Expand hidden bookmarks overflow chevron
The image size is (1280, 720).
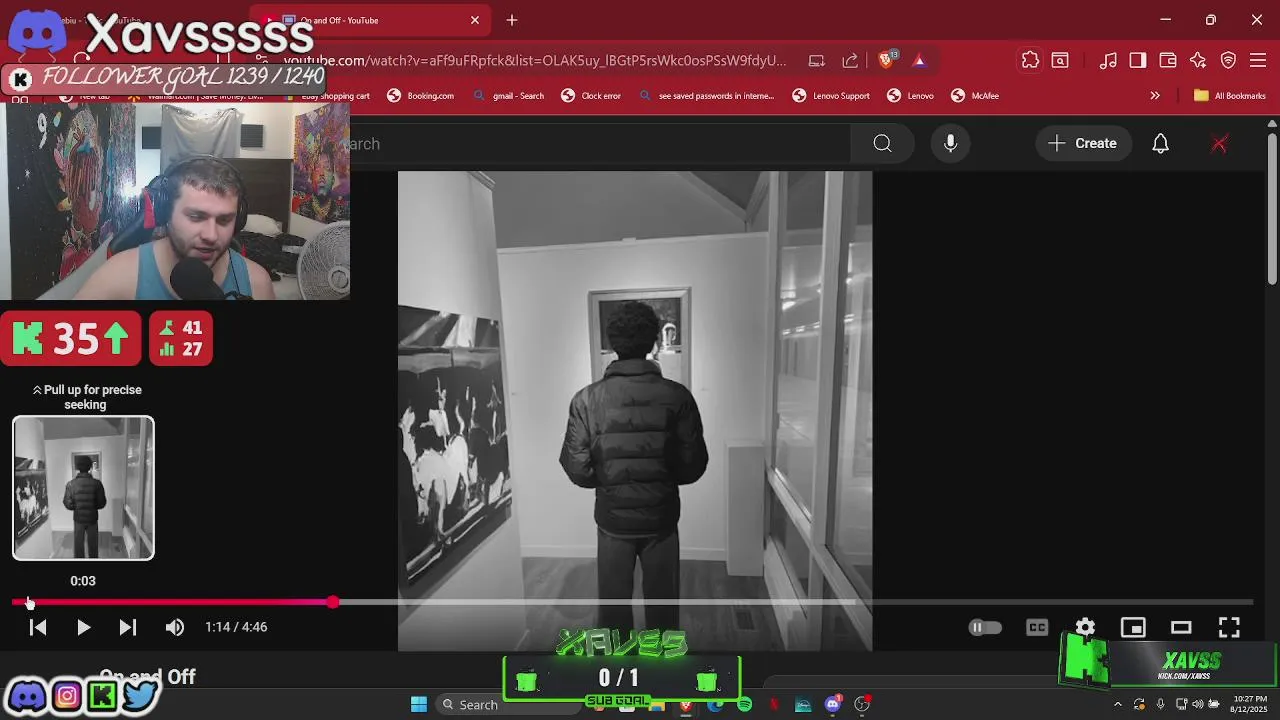[x=1155, y=96]
